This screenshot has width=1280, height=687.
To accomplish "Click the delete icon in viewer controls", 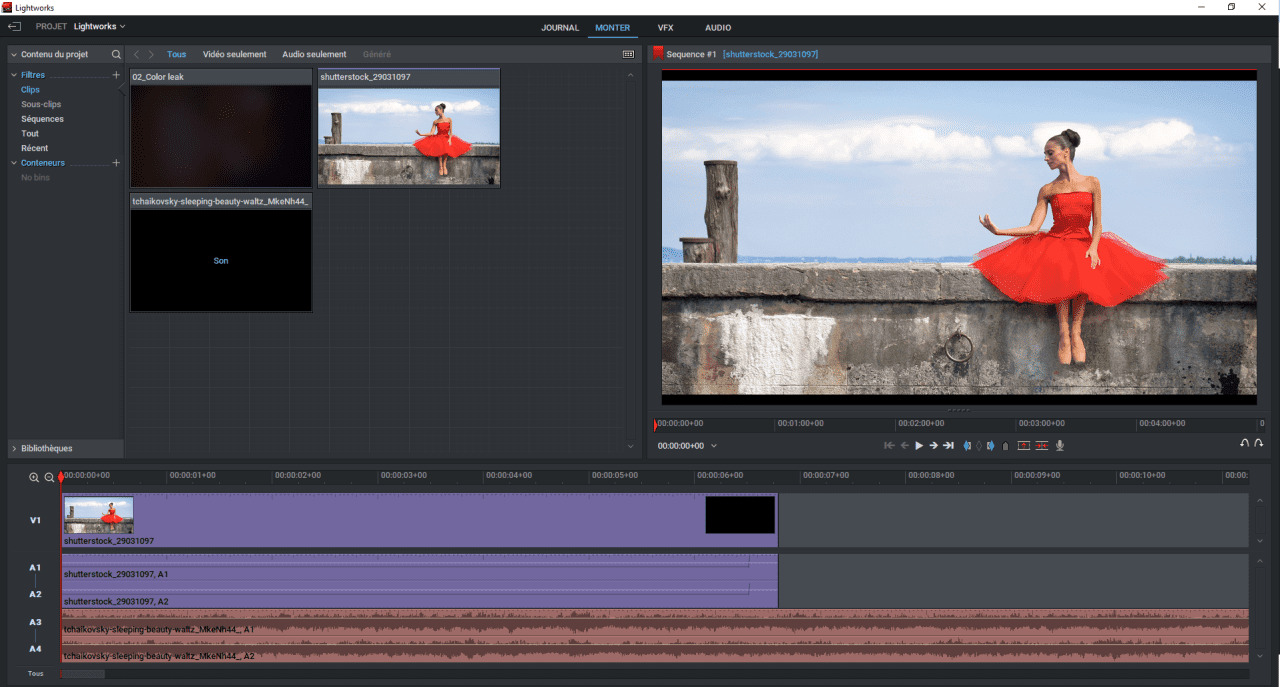I will (1005, 446).
